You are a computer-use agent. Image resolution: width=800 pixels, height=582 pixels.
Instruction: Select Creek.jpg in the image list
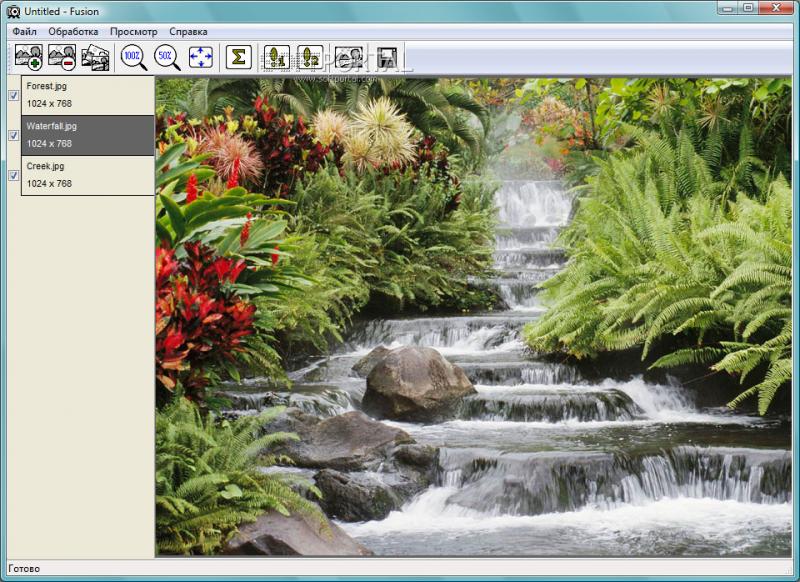[x=88, y=175]
